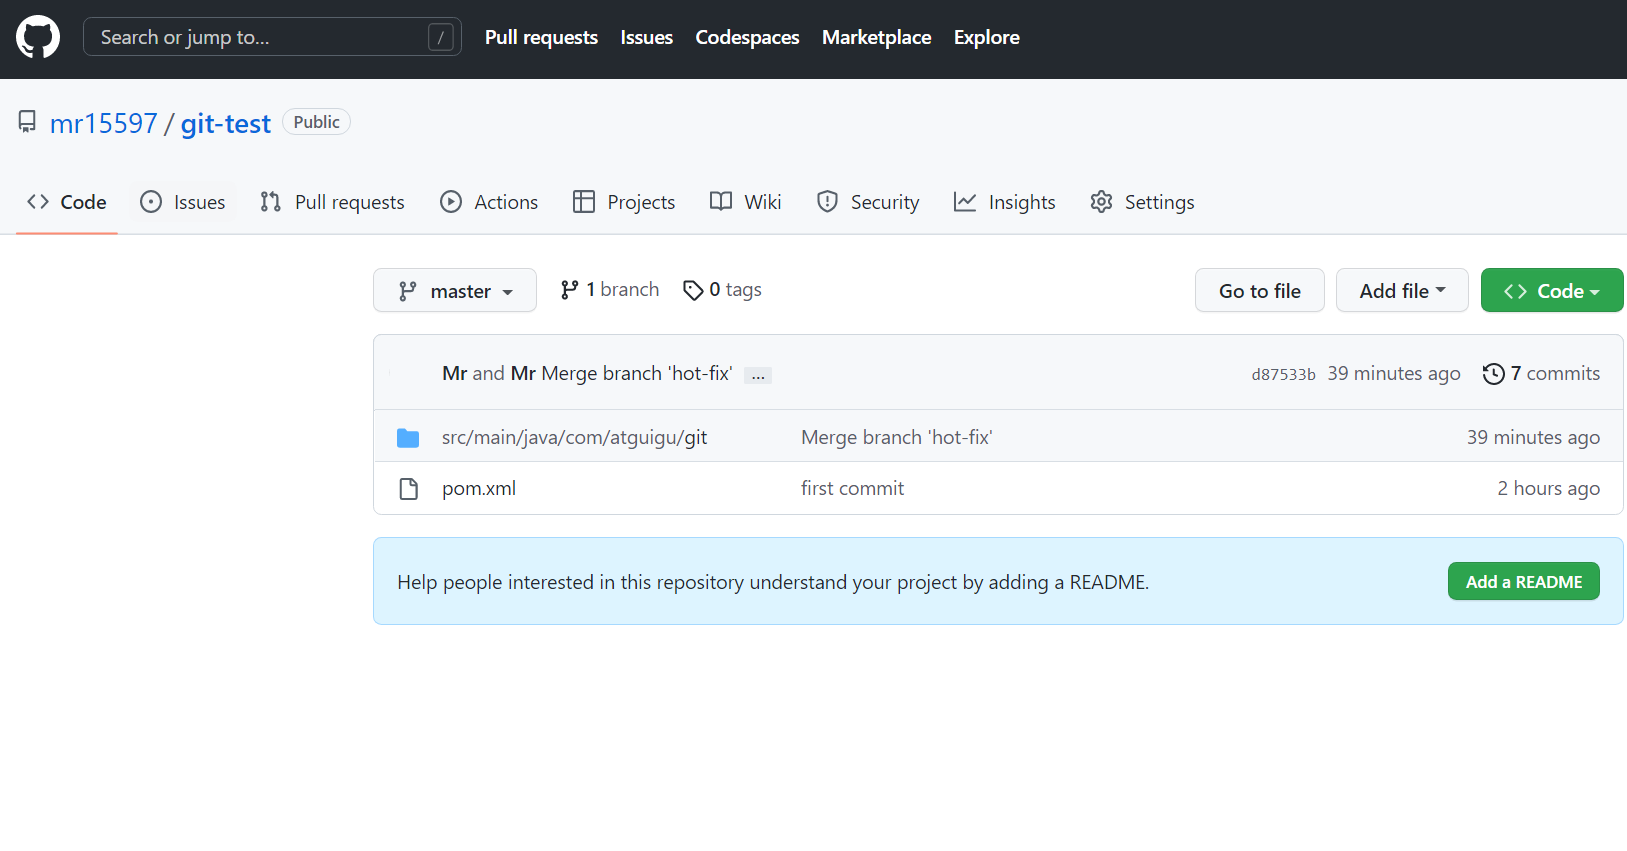The image size is (1627, 851).
Task: Click the Issues tab circle-dot icon
Action: (151, 202)
